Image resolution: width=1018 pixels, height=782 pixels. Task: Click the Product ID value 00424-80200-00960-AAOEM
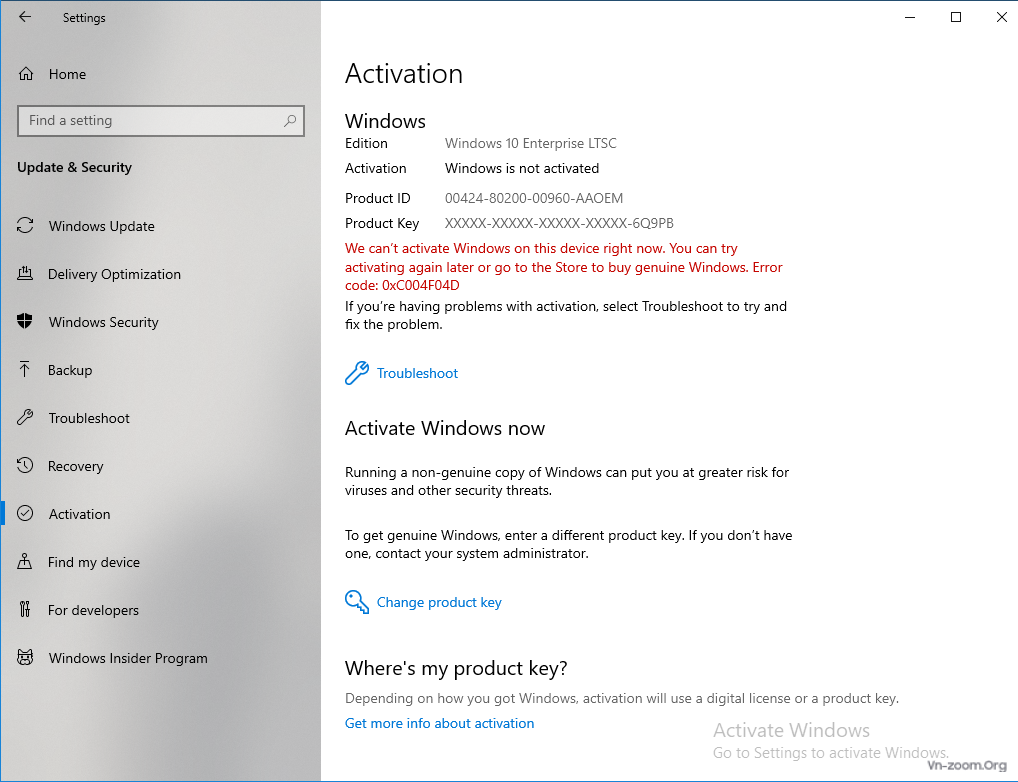[x=534, y=198]
